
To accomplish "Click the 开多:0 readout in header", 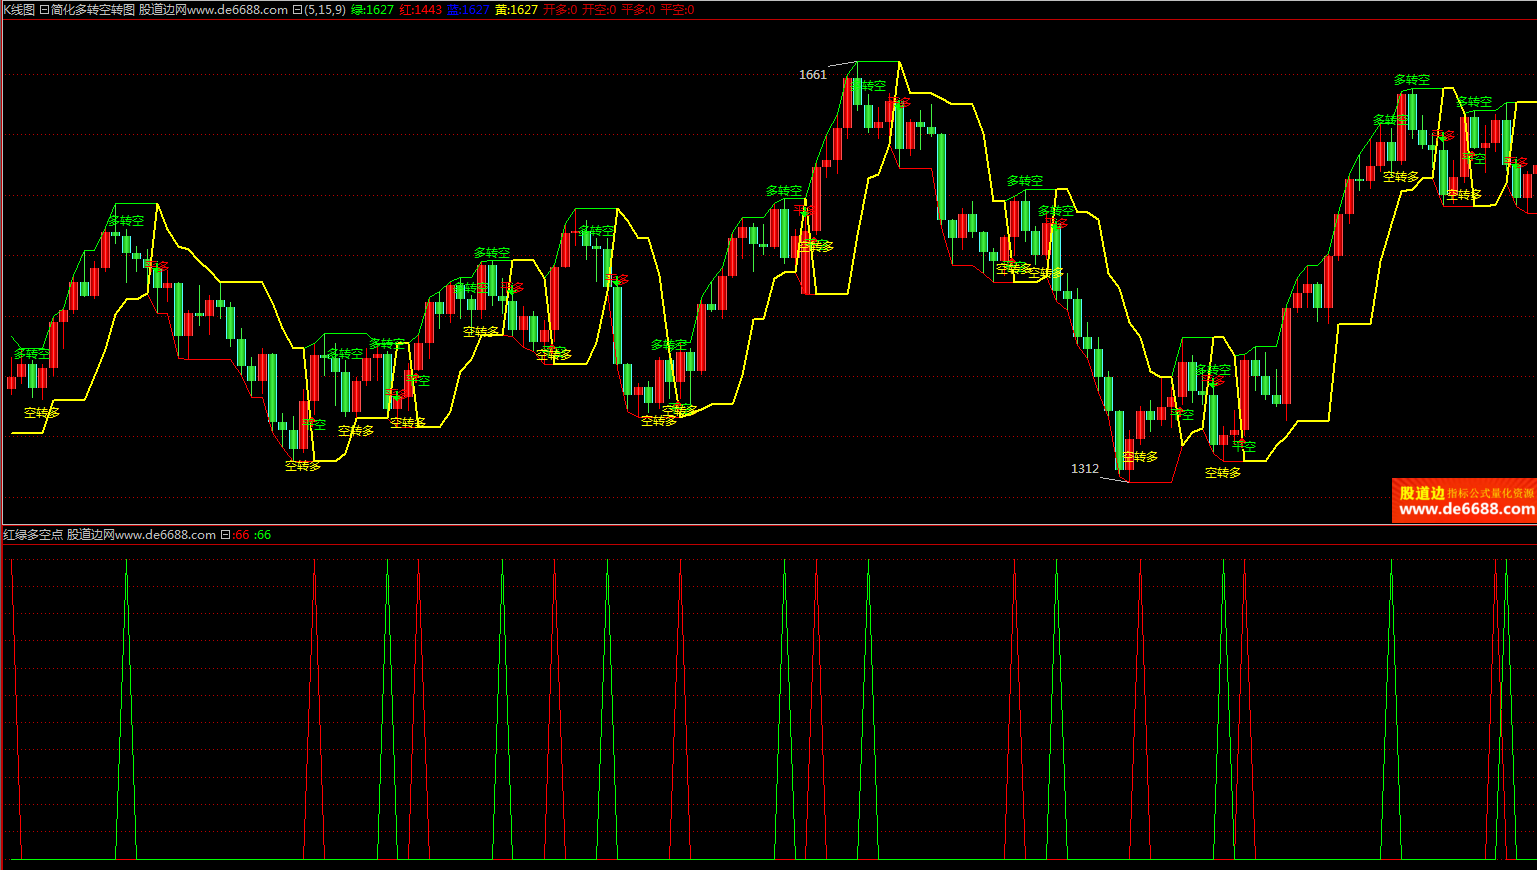I will tap(560, 10).
